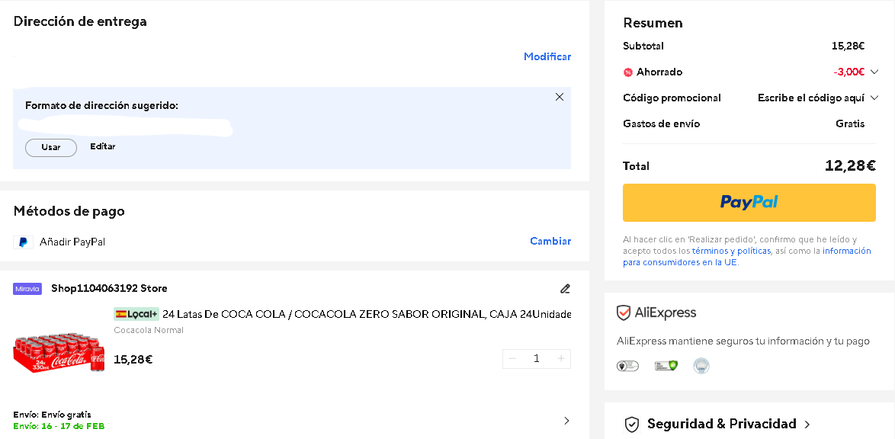
Task: Click Modificar to change delivery address
Action: [x=547, y=57]
